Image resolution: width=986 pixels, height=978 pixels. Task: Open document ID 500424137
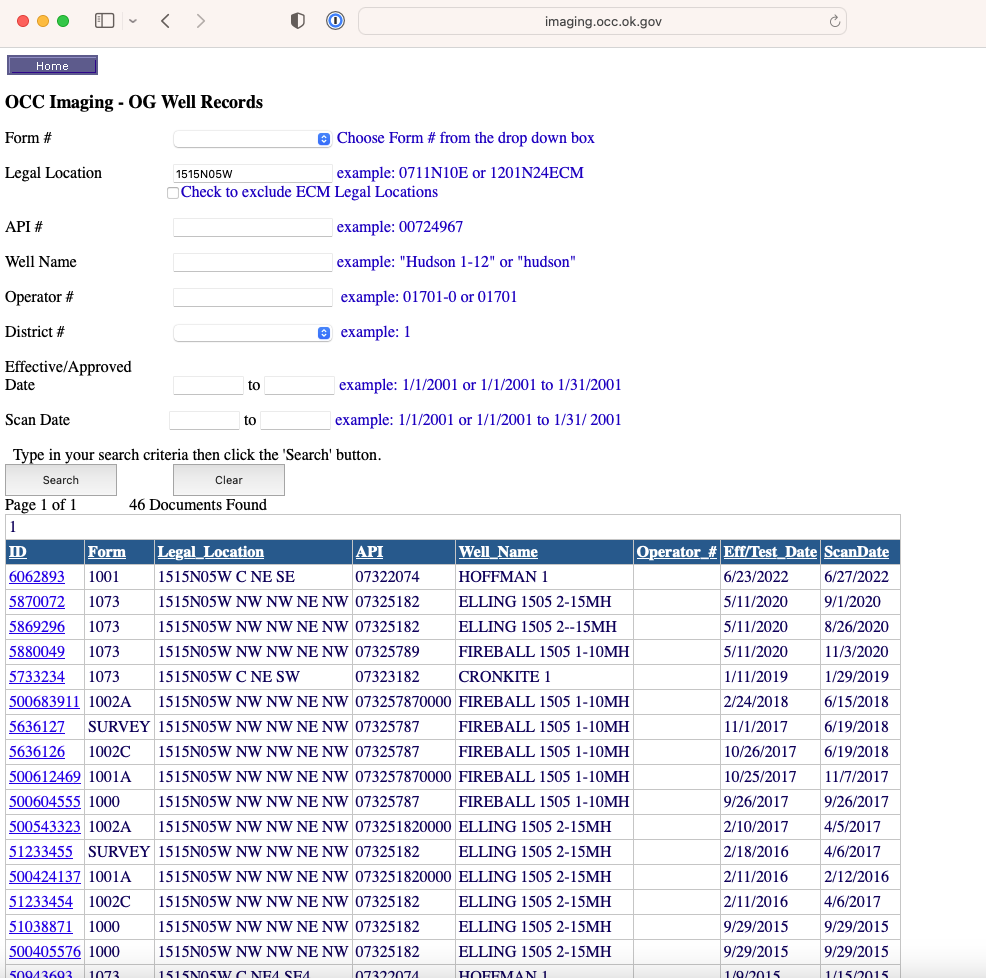pyautogui.click(x=45, y=877)
